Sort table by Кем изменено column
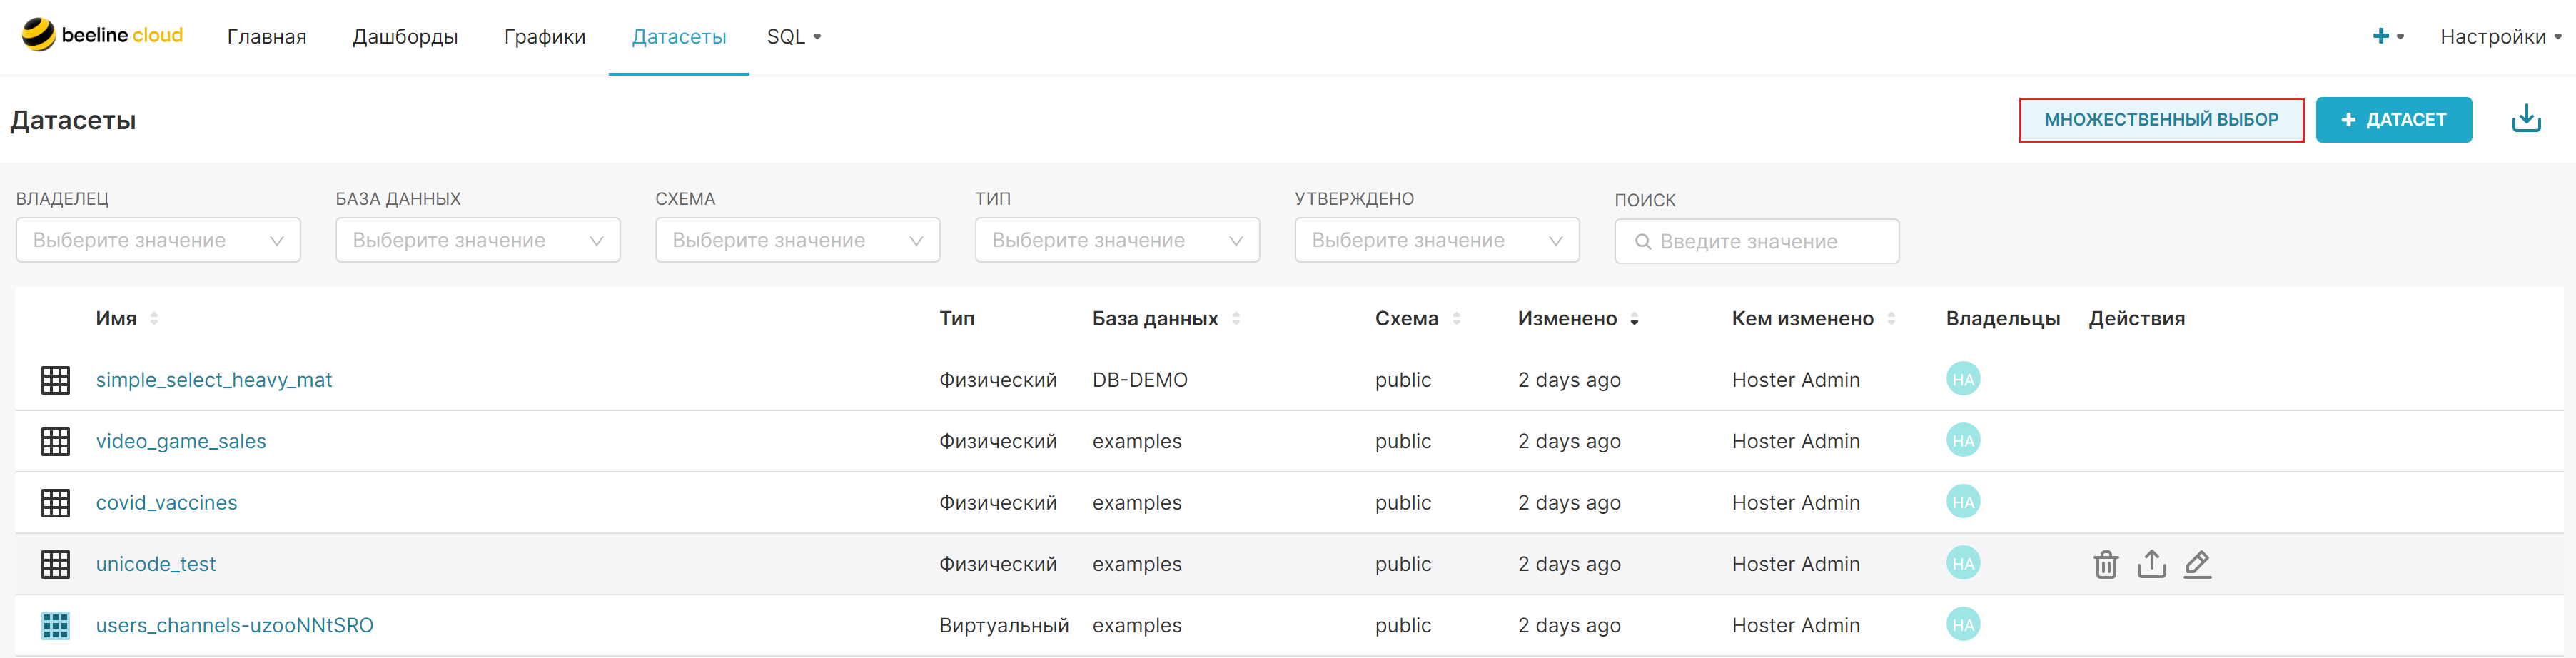 tap(1813, 318)
